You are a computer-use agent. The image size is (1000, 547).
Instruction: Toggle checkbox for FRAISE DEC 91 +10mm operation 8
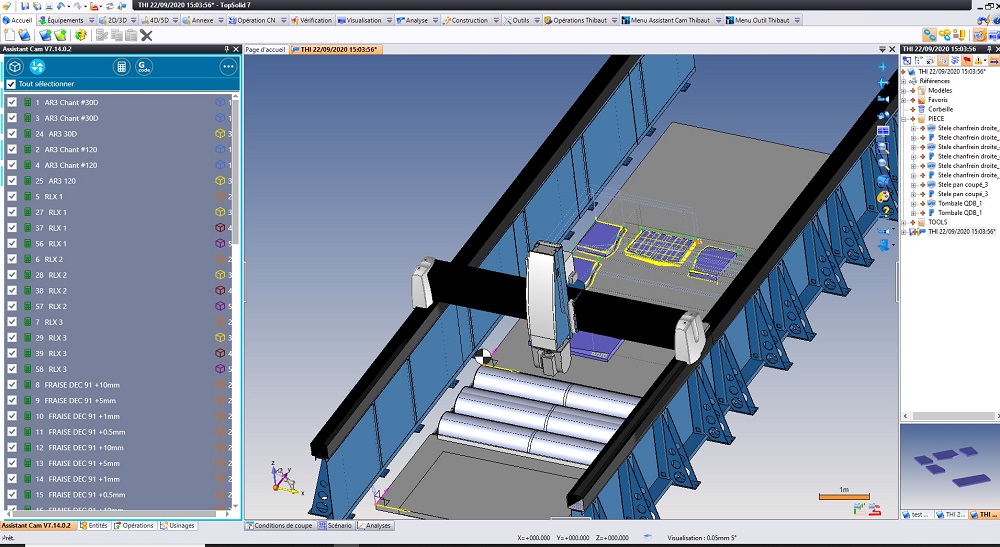(12, 385)
